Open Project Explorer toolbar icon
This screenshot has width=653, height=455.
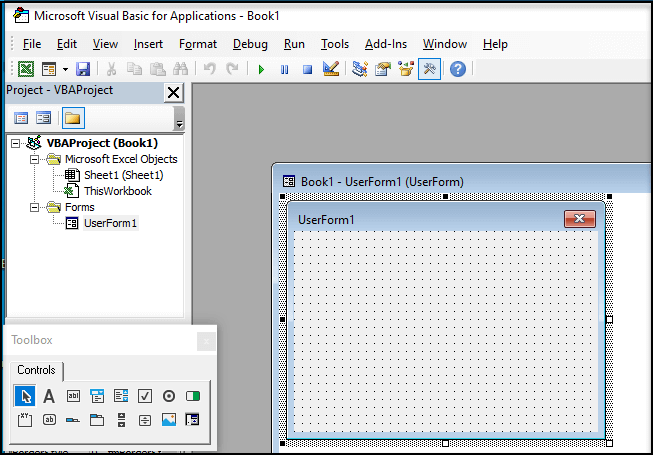point(360,69)
